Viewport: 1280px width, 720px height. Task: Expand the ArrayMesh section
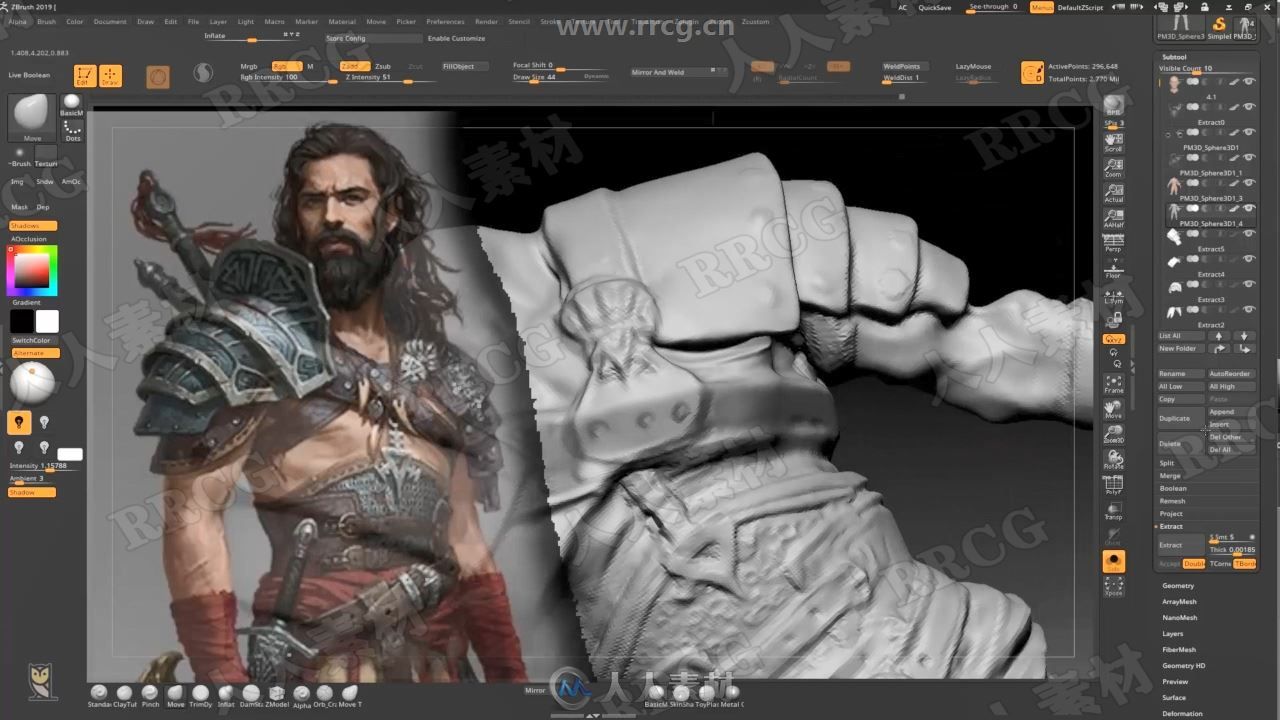[1179, 602]
